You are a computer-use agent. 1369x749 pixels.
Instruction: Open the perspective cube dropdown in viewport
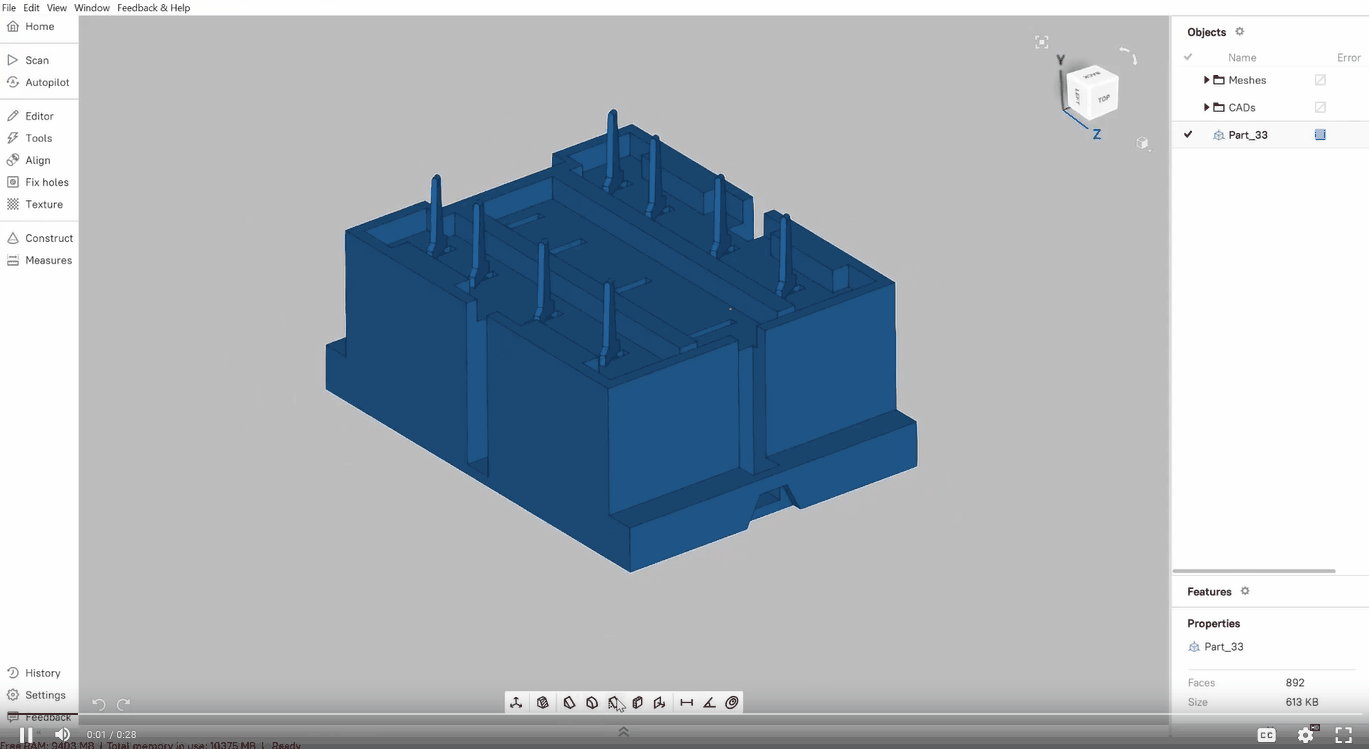(1142, 143)
